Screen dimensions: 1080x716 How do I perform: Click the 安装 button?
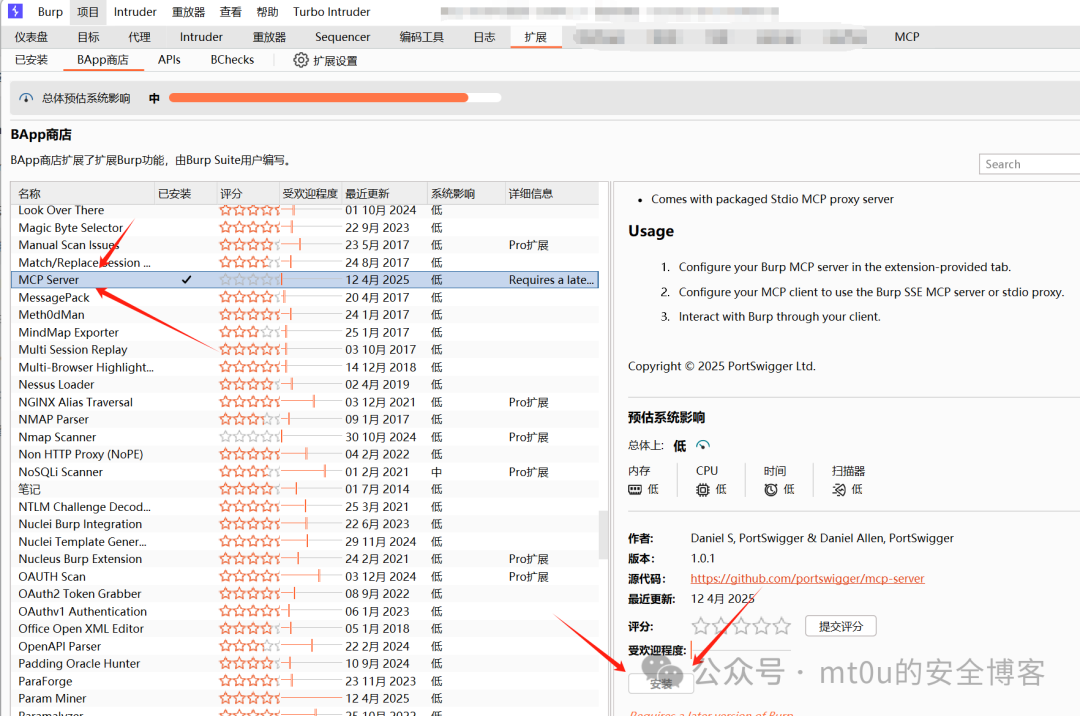[661, 684]
